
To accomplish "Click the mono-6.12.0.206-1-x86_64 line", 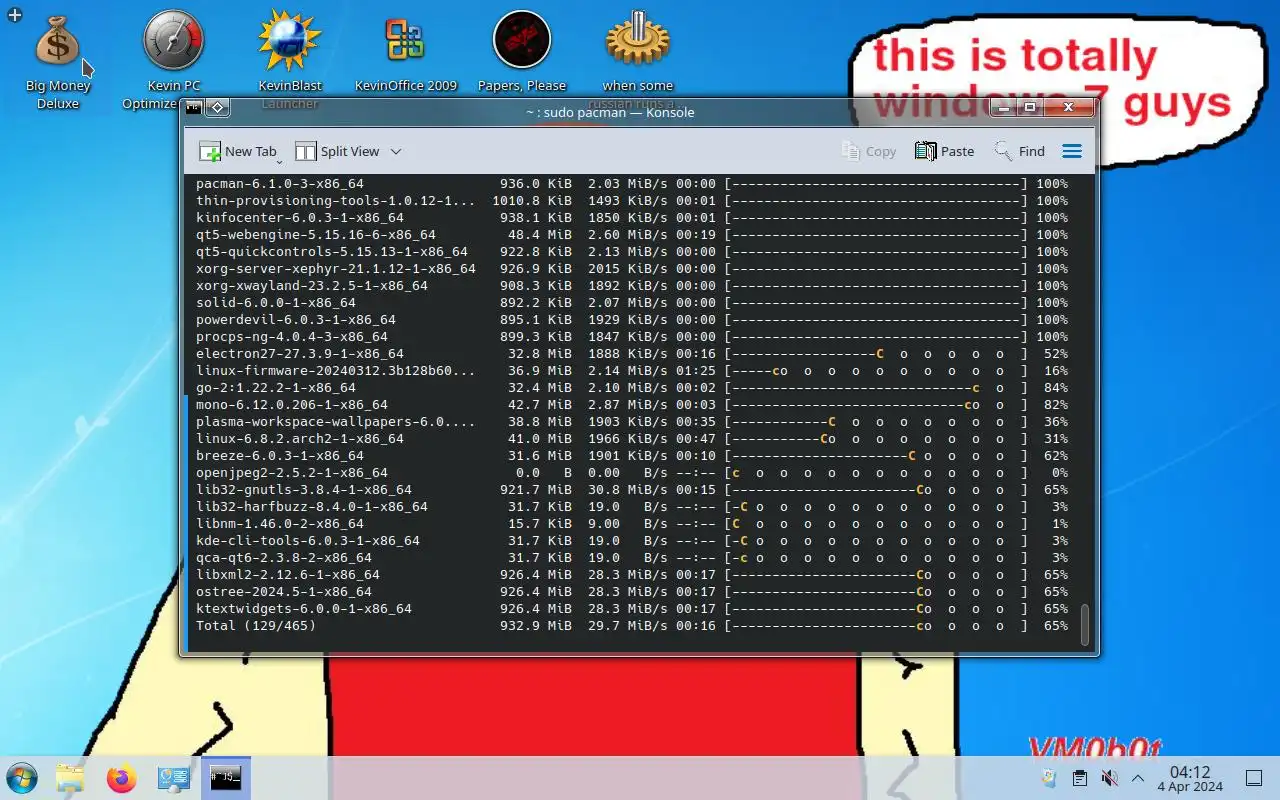I will (x=632, y=405).
